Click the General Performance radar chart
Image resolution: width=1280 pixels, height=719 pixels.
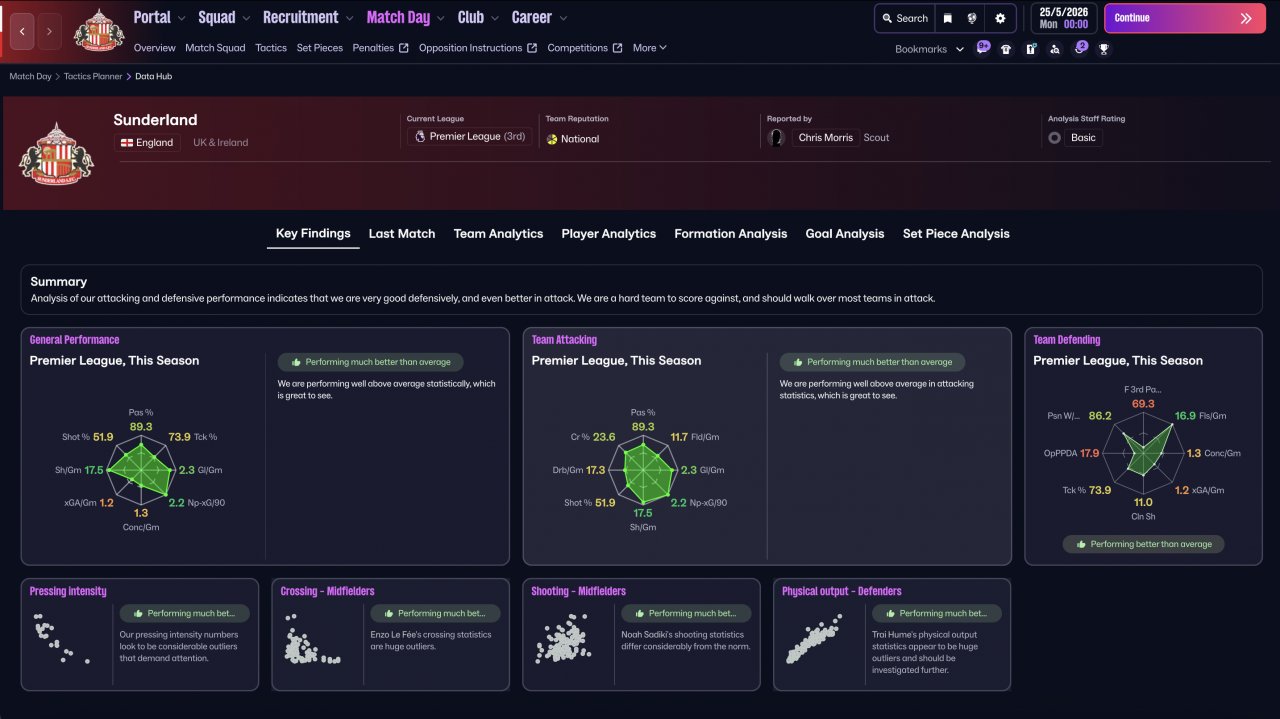point(140,470)
